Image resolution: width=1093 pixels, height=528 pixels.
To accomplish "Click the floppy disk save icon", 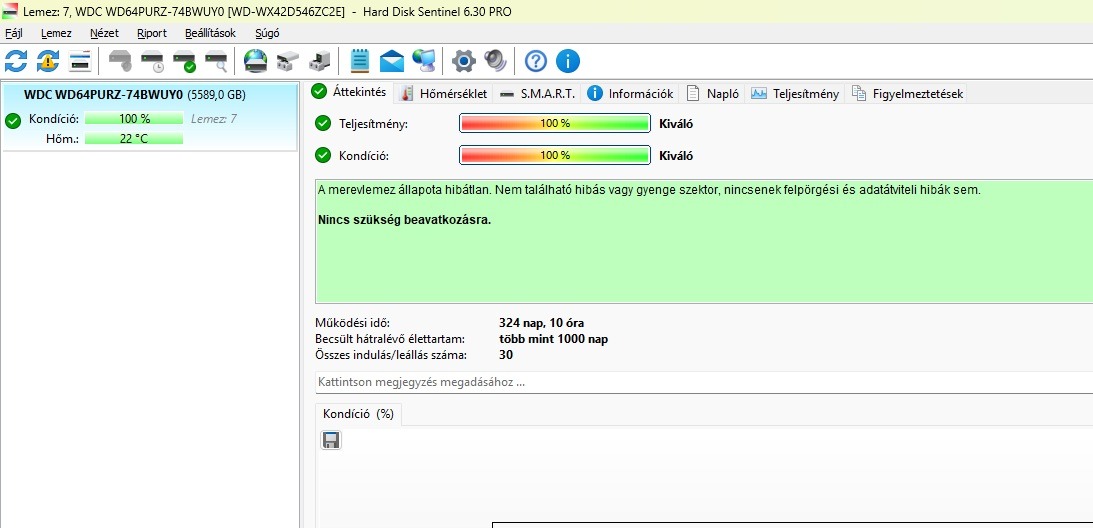I will [330, 440].
